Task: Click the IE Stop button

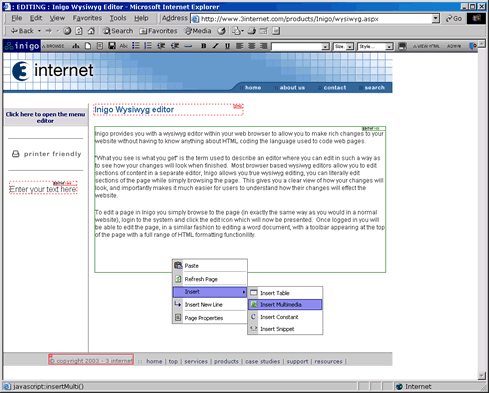Action: coord(67,31)
